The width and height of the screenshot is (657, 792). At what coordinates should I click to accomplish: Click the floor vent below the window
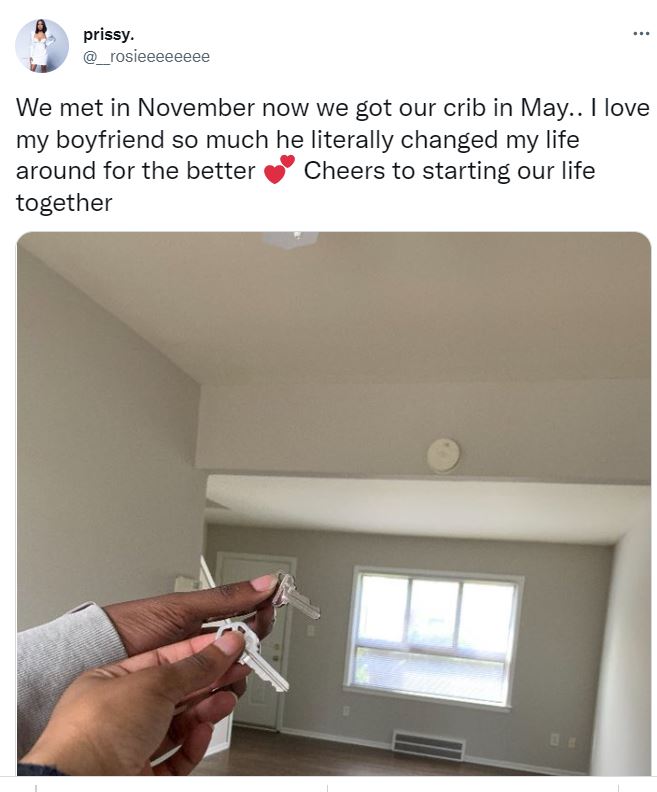point(428,745)
